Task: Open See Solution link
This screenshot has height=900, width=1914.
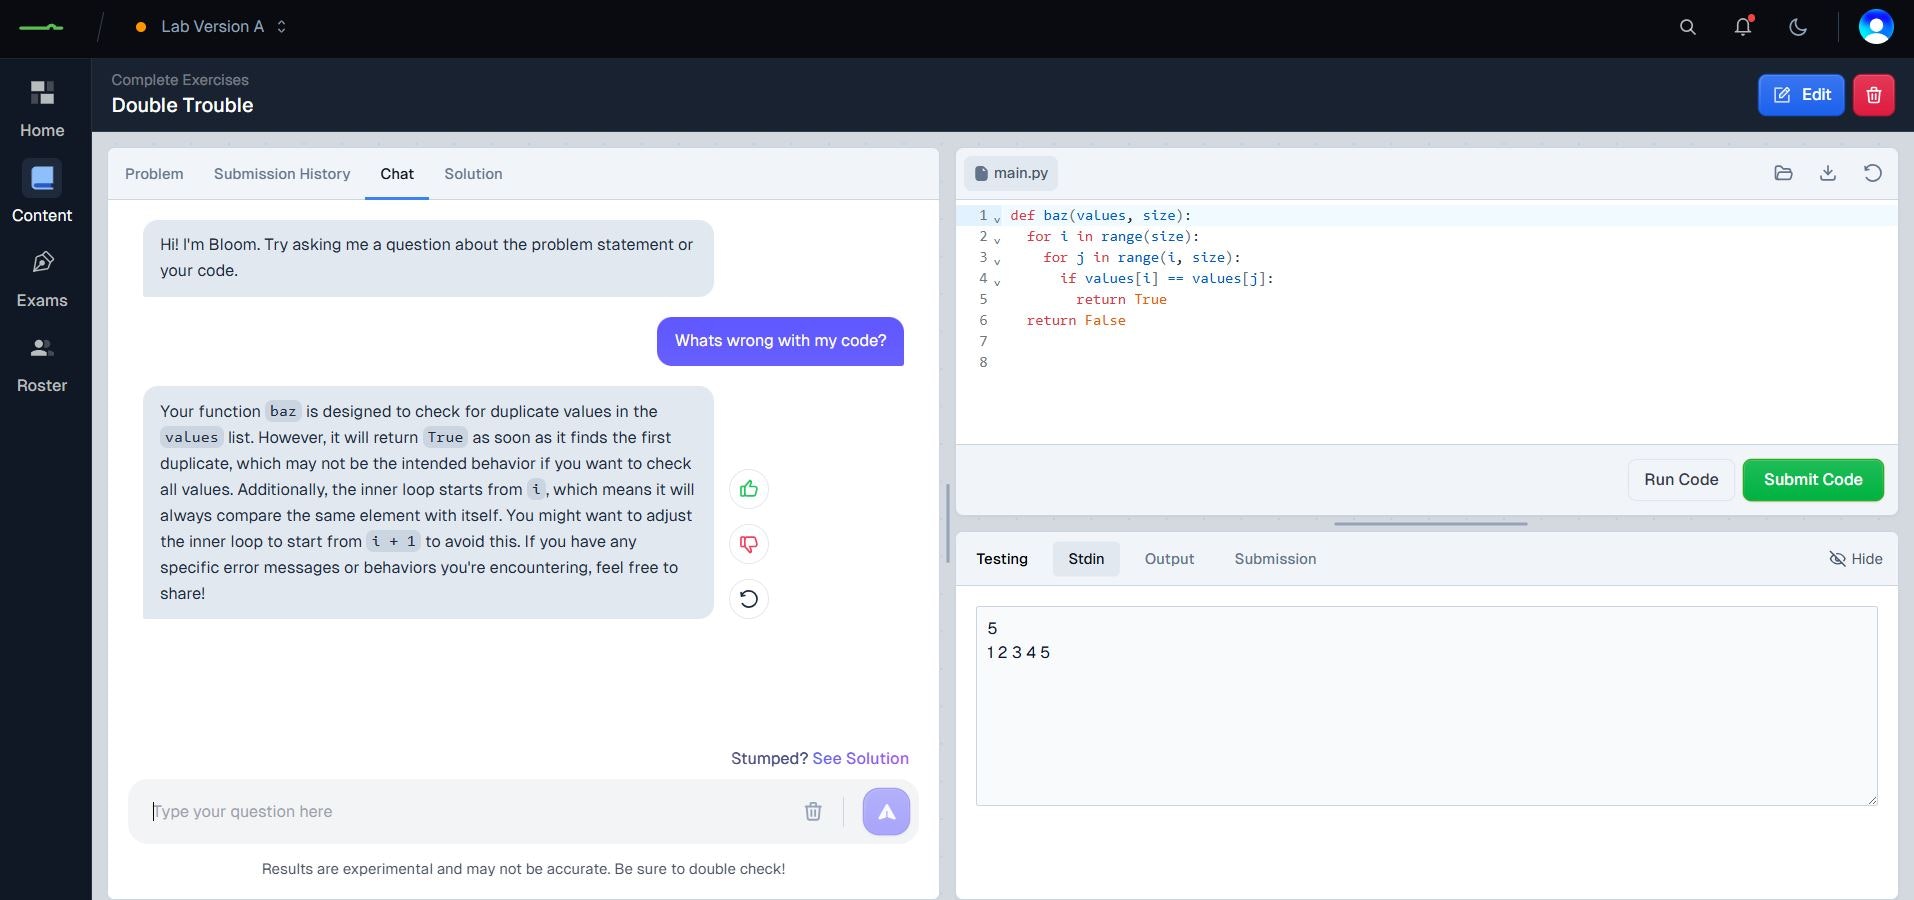Action: point(860,758)
